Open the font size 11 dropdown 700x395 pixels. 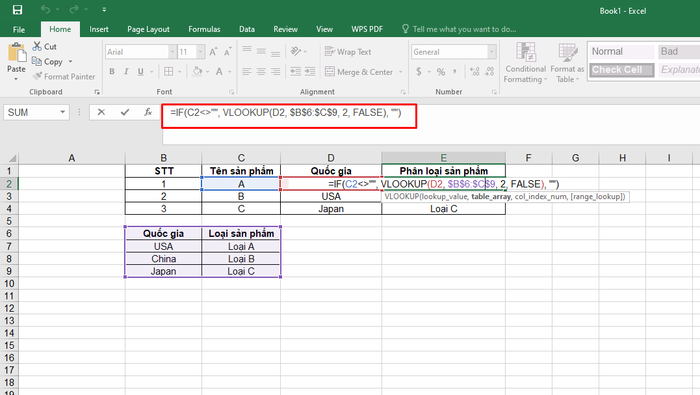(200, 52)
